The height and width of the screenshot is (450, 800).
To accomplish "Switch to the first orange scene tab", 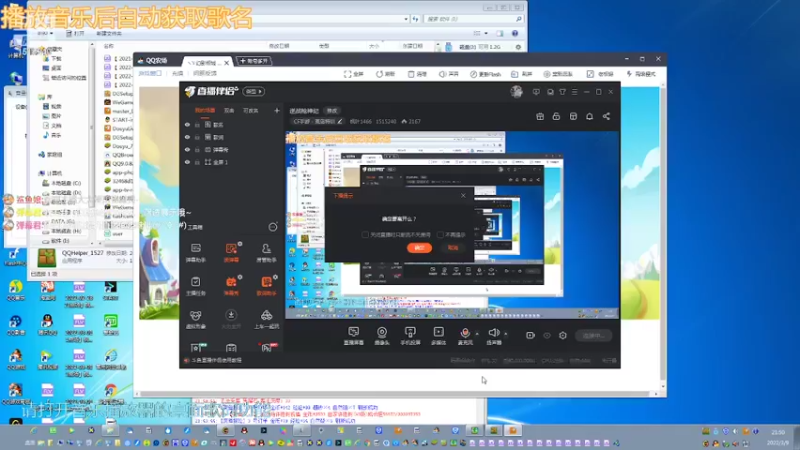I will (205, 110).
